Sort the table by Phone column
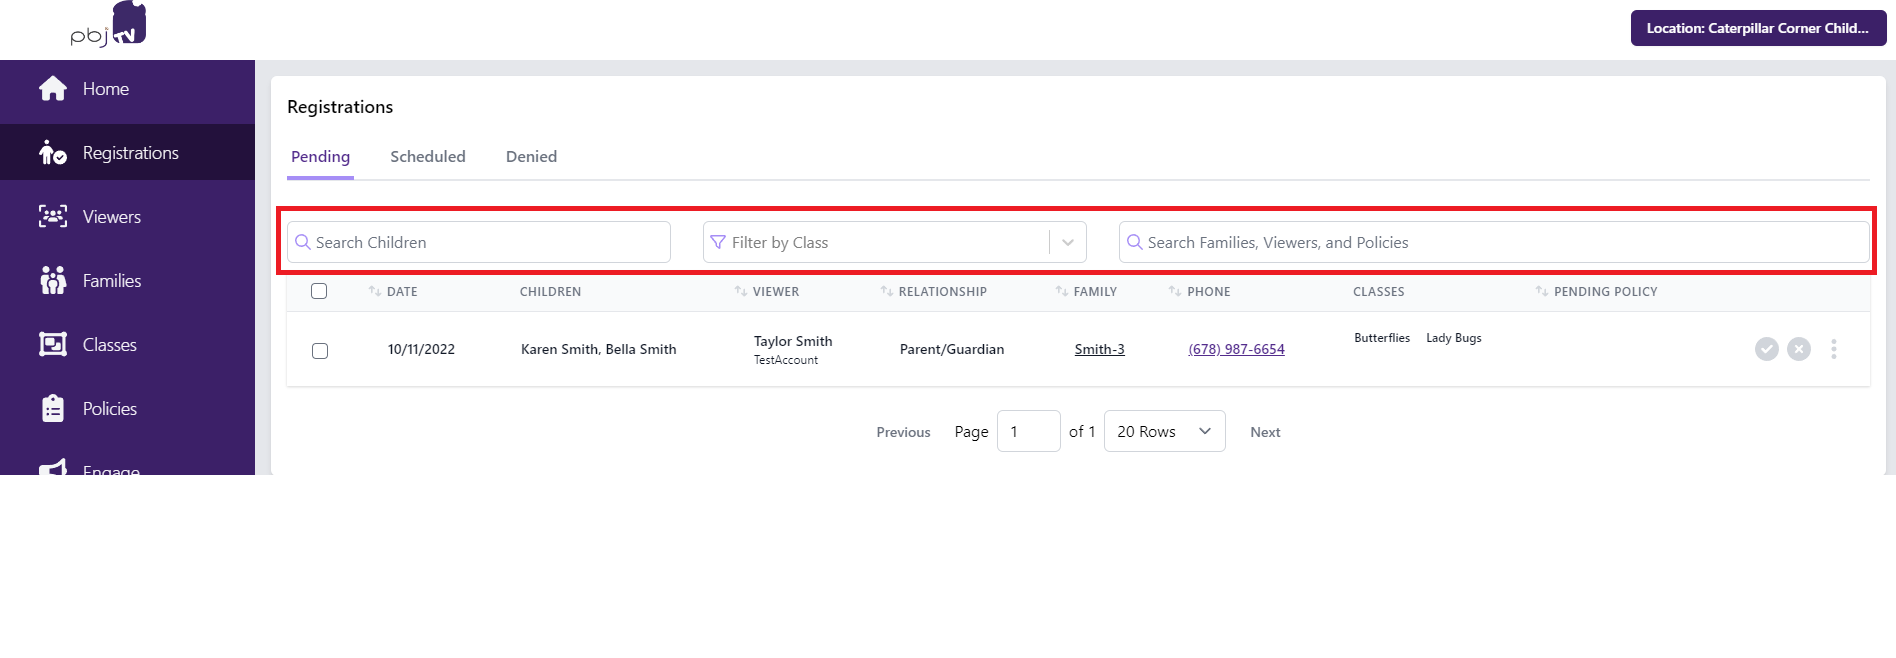1896x658 pixels. pos(1199,291)
